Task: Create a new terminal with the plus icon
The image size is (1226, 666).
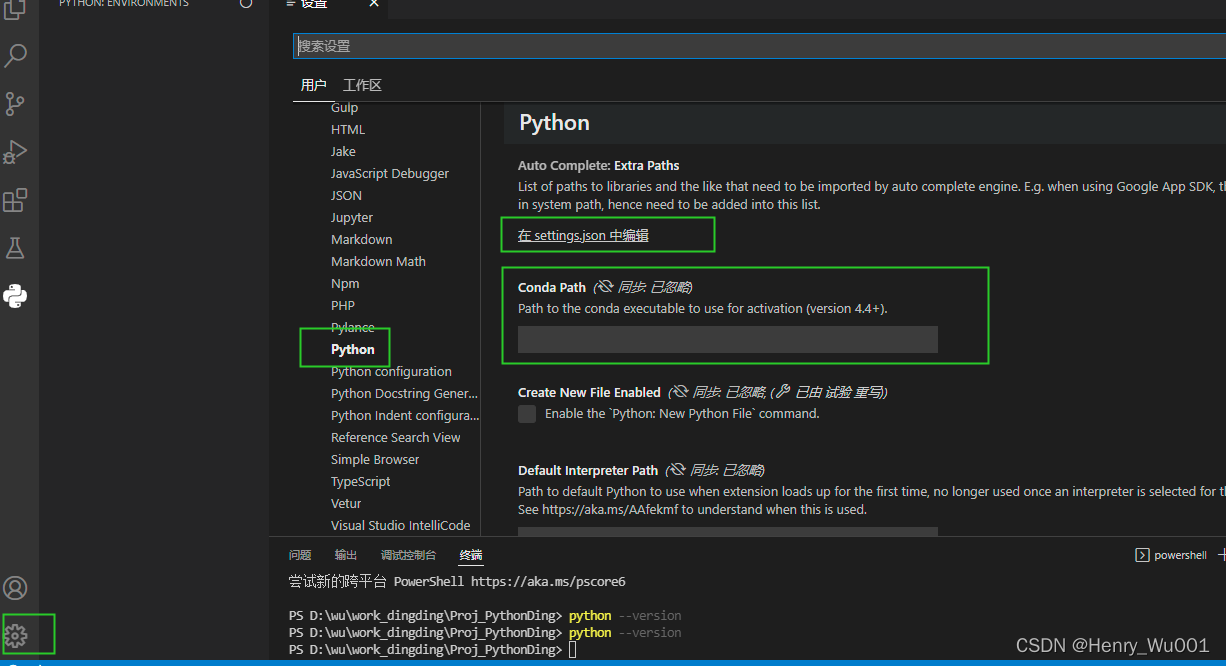Action: [1221, 554]
